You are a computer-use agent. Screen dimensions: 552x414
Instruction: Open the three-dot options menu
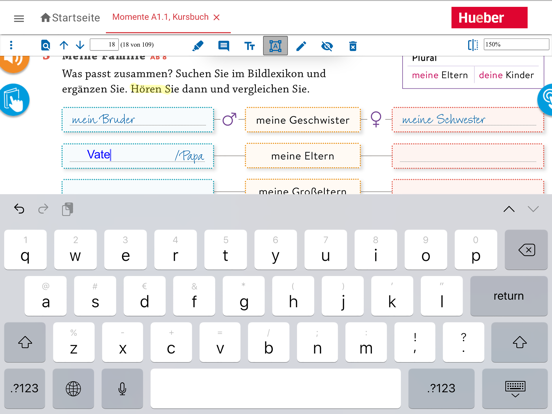[x=11, y=45]
